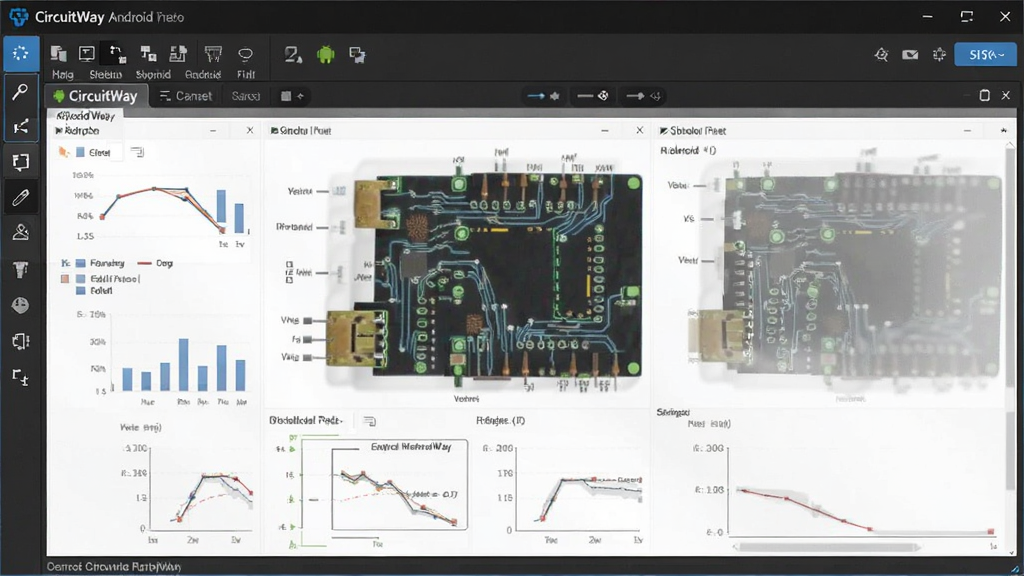1024x576 pixels.
Task: Select the funnel filter sidebar icon
Action: (x=20, y=269)
